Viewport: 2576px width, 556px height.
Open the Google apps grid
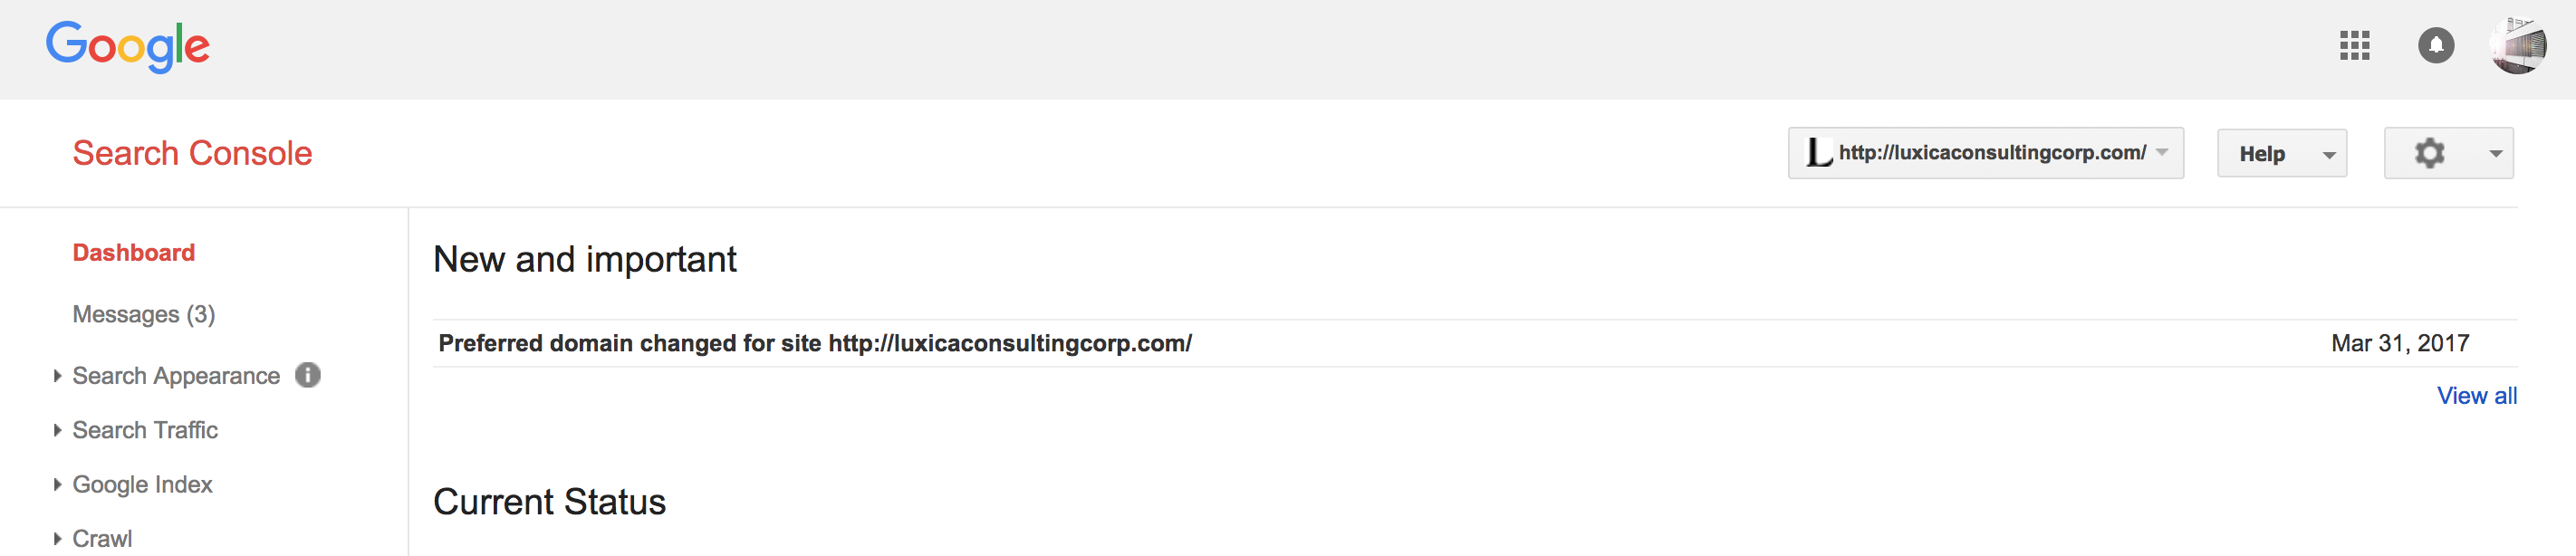tap(2355, 45)
